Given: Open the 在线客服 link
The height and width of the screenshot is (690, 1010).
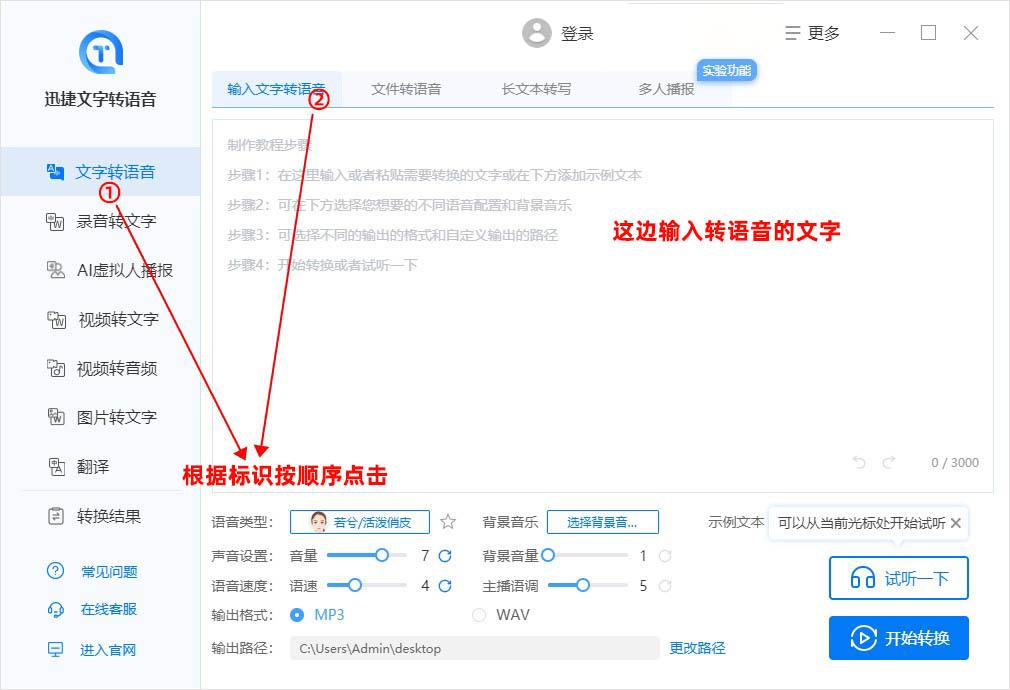Looking at the screenshot, I should pos(109,609).
